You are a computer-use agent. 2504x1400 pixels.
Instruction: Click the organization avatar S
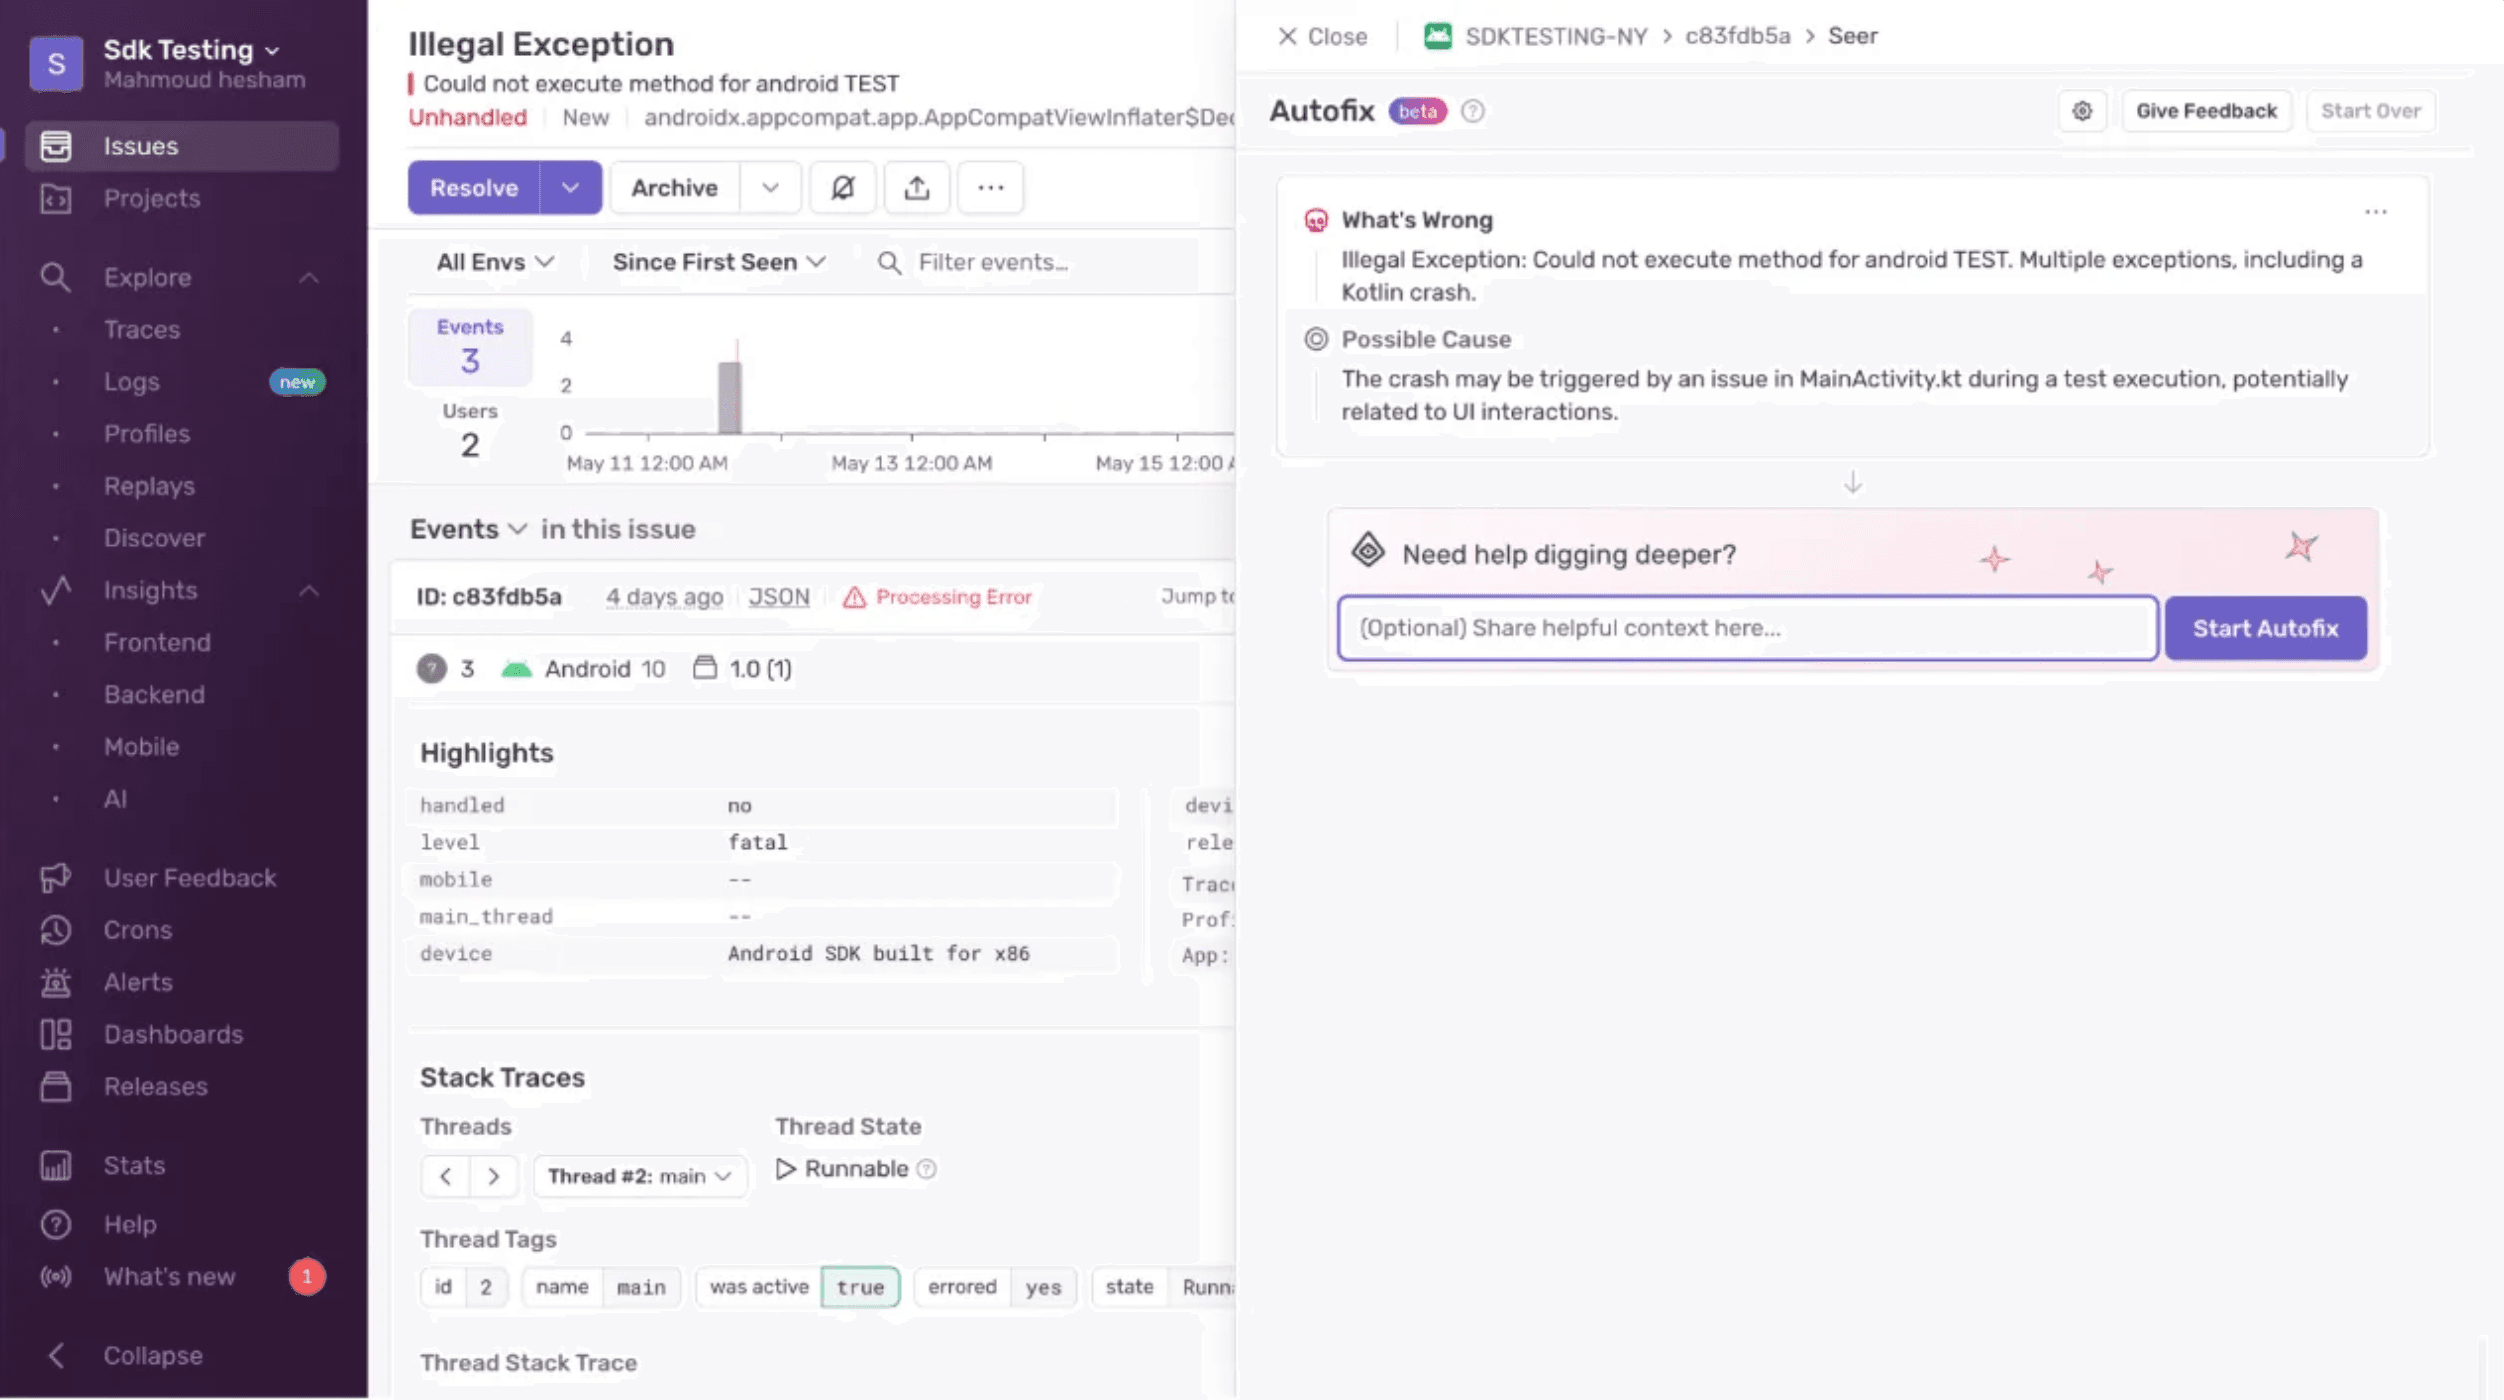pyautogui.click(x=56, y=63)
